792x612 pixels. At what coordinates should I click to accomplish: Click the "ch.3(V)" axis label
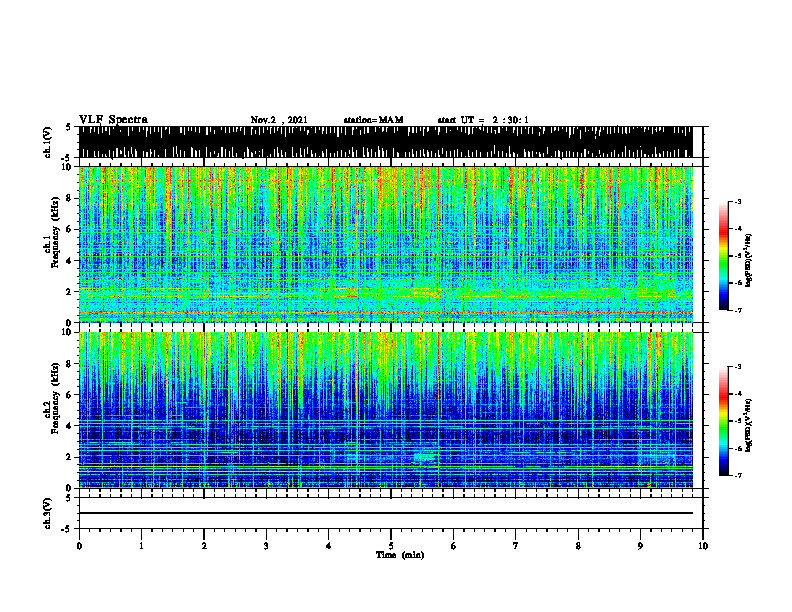[48, 513]
